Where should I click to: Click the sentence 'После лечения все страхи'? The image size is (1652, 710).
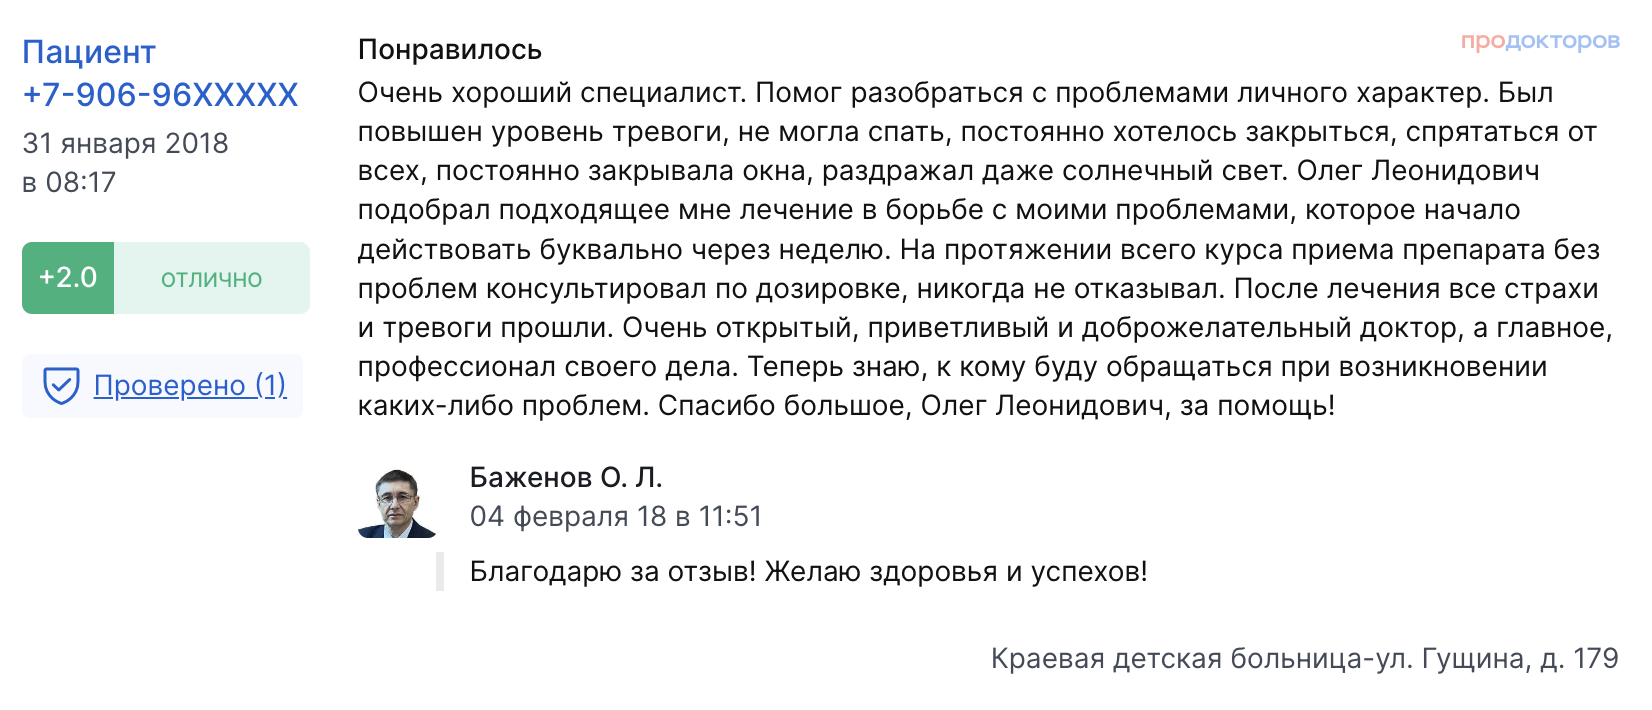[1416, 289]
